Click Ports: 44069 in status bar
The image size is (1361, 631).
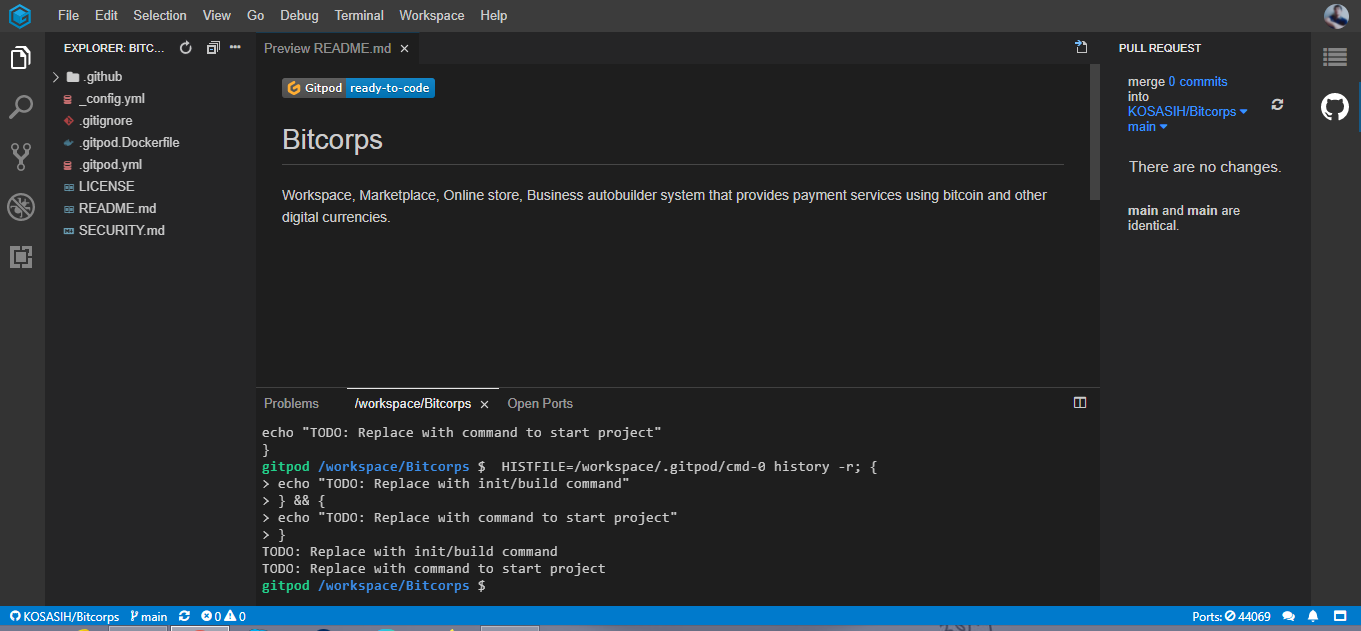(1231, 617)
